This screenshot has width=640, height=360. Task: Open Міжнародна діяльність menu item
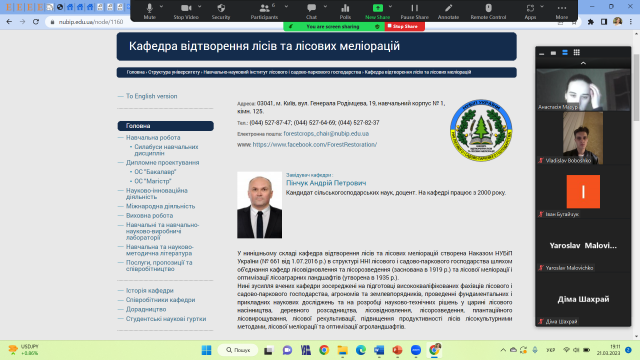point(160,206)
